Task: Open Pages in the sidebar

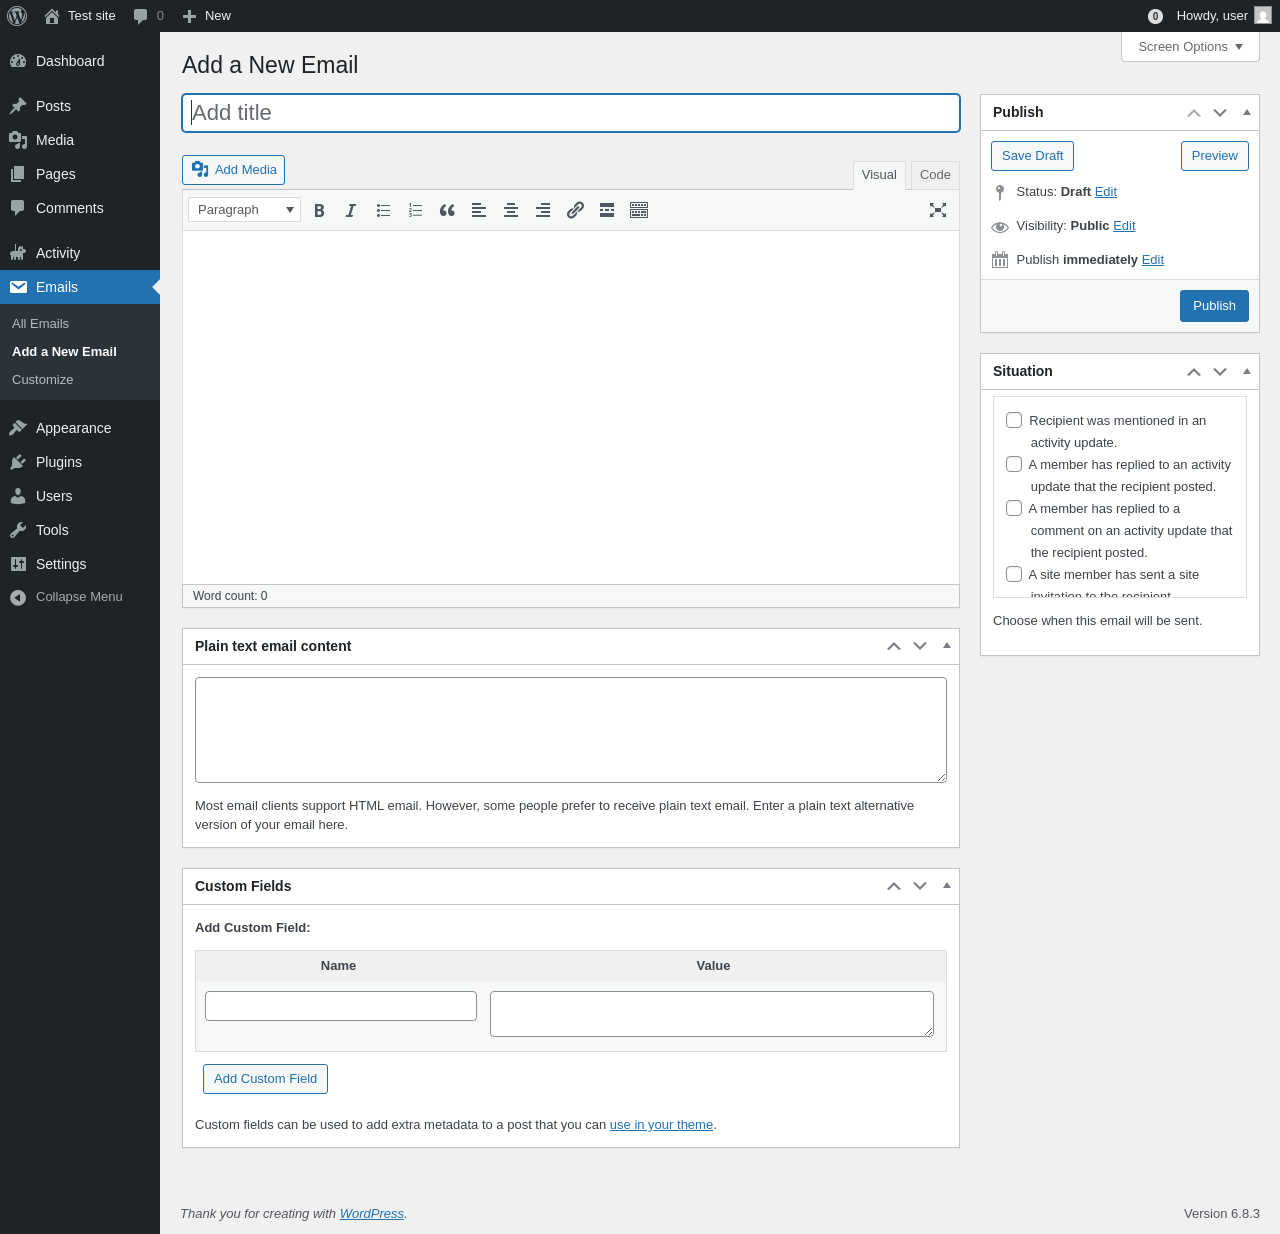Action: pos(80,174)
